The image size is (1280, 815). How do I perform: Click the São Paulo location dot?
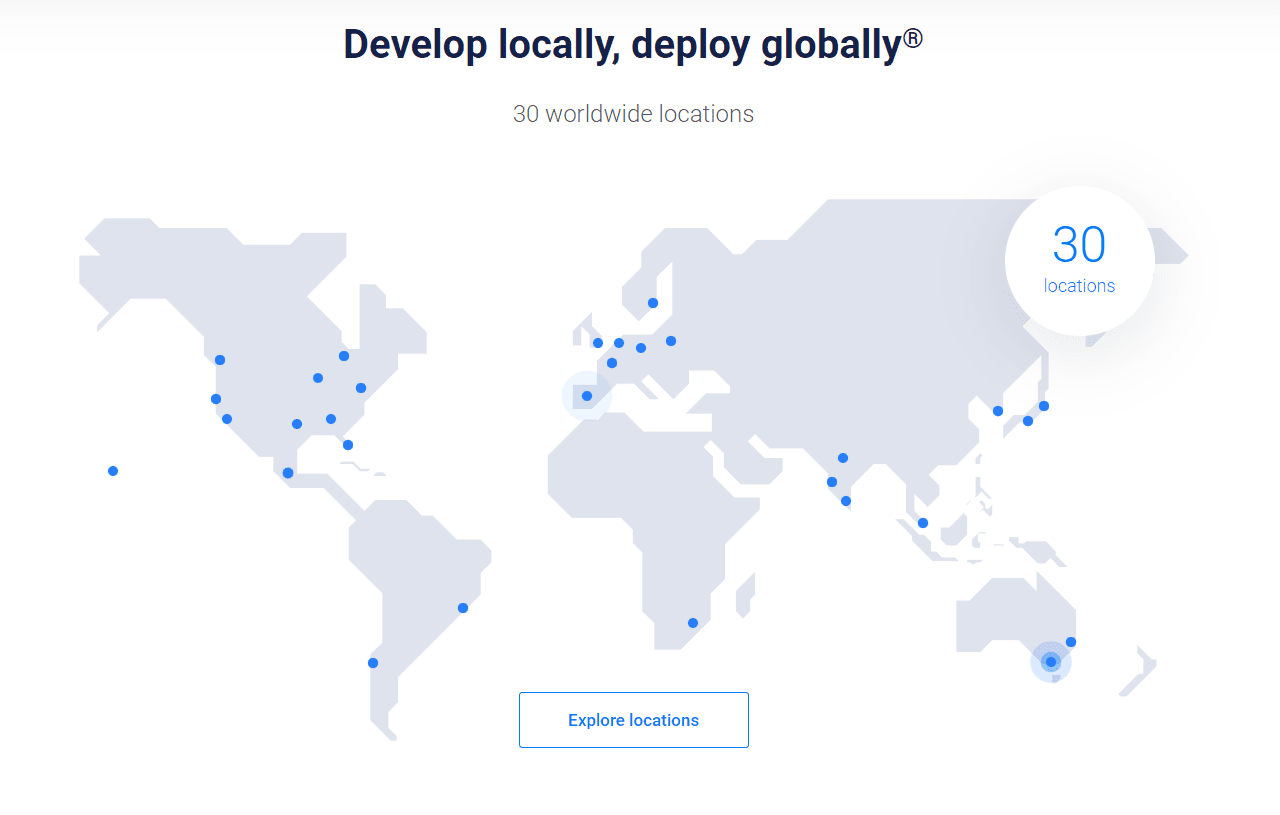pos(462,606)
